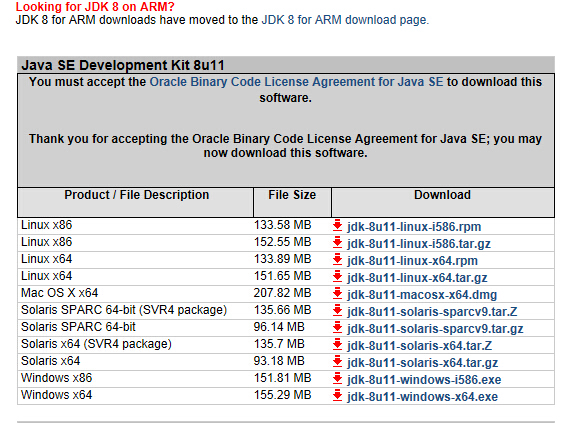Click the '155.29 MB' file size value
Image resolution: width=569 pixels, height=423 pixels.
[x=282, y=395]
